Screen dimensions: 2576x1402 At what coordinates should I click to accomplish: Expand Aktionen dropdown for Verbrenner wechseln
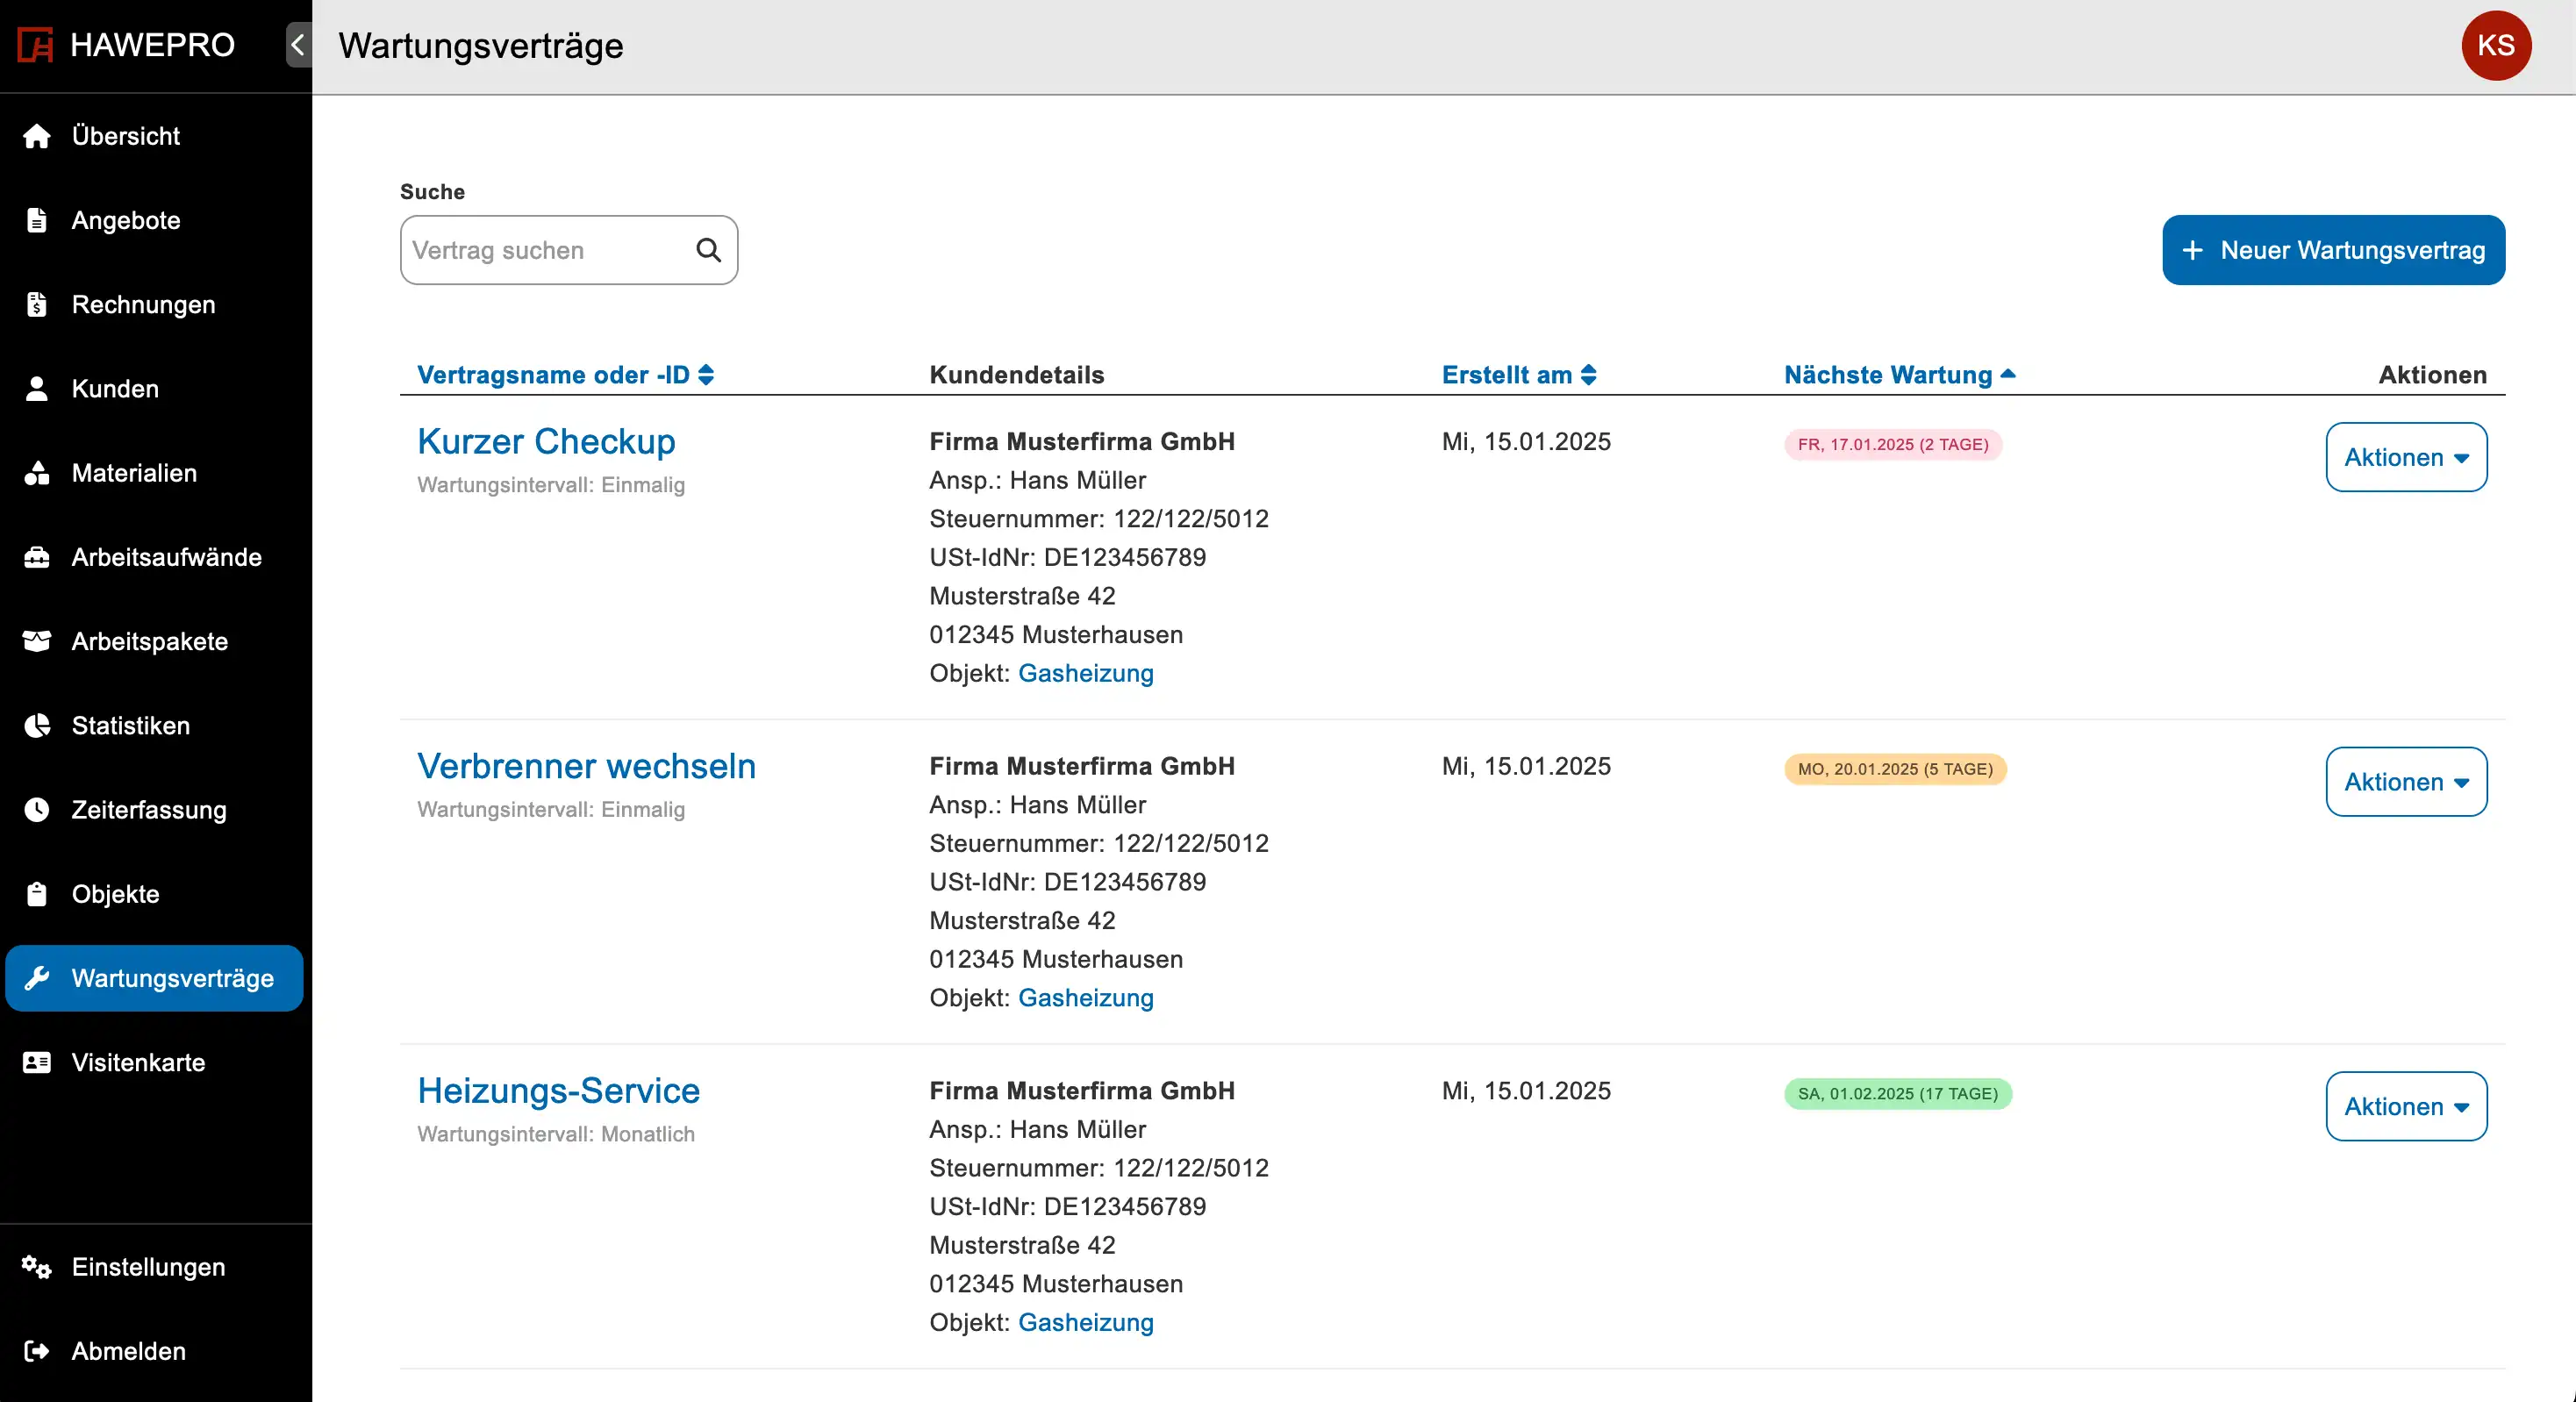coord(2405,781)
